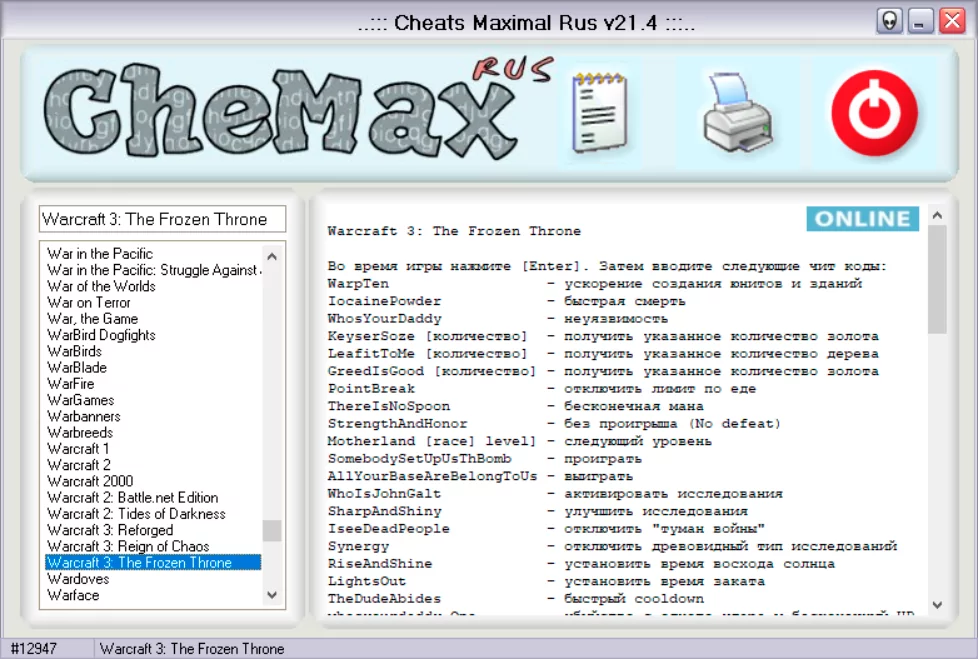This screenshot has height=659, width=978.
Task: Select WarBird Dogfights
Action: (x=153, y=335)
